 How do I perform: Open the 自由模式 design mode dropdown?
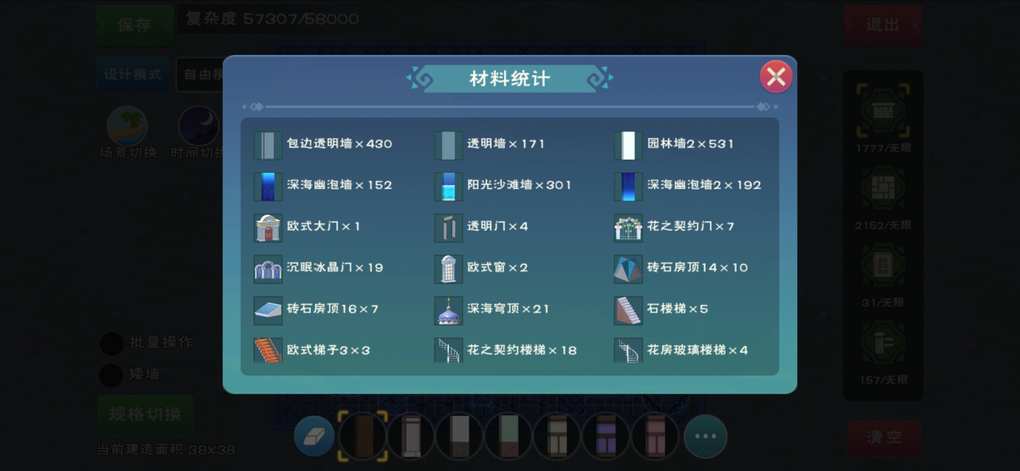click(x=200, y=75)
